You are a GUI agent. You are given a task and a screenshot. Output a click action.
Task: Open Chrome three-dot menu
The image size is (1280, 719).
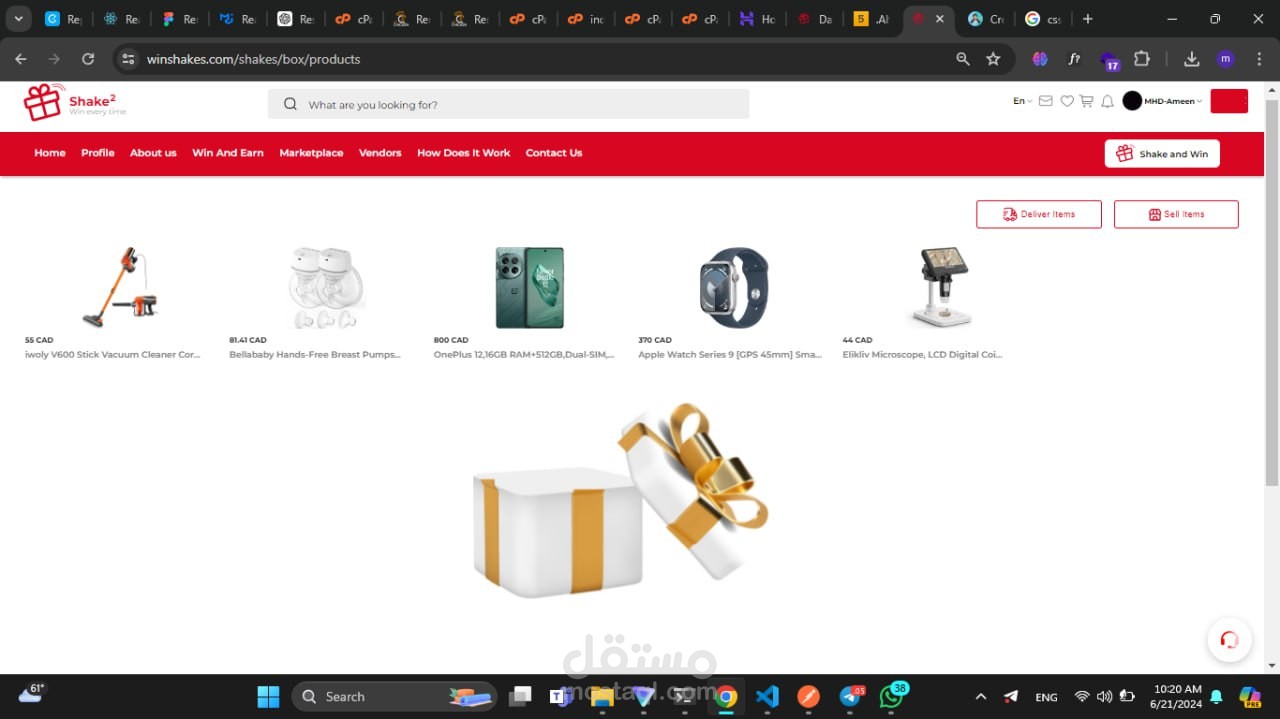pos(1258,59)
